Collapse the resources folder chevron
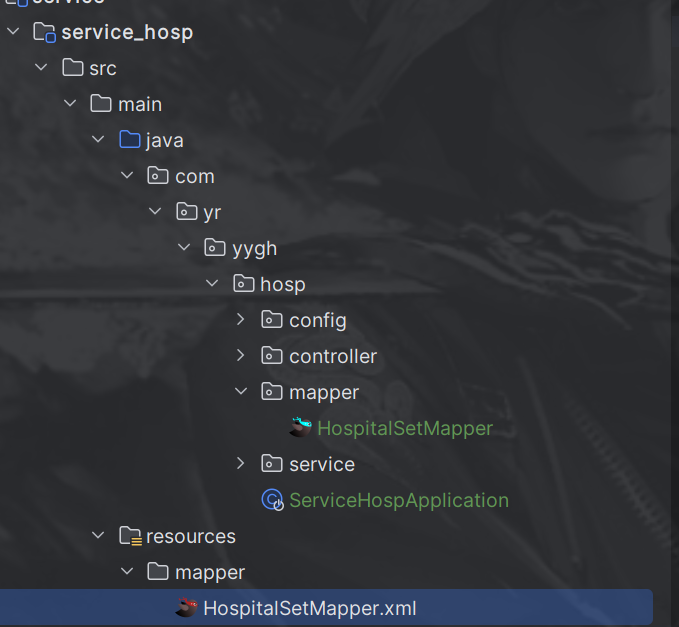The height and width of the screenshot is (627, 679). coord(98,535)
